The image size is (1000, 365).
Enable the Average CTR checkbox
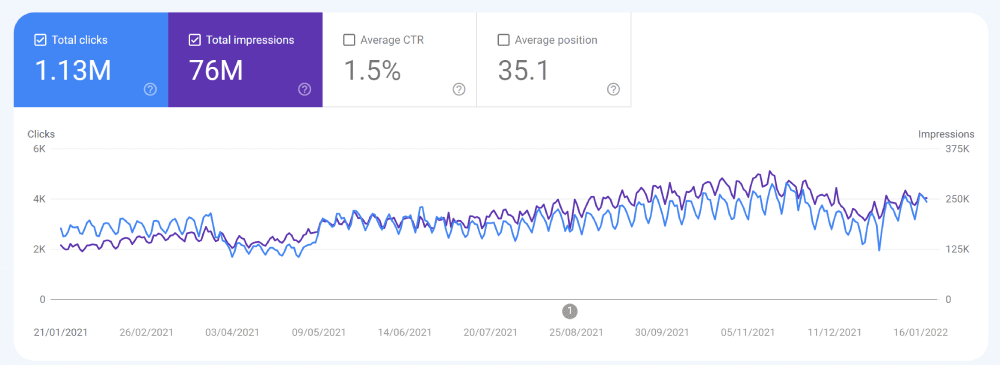349,40
